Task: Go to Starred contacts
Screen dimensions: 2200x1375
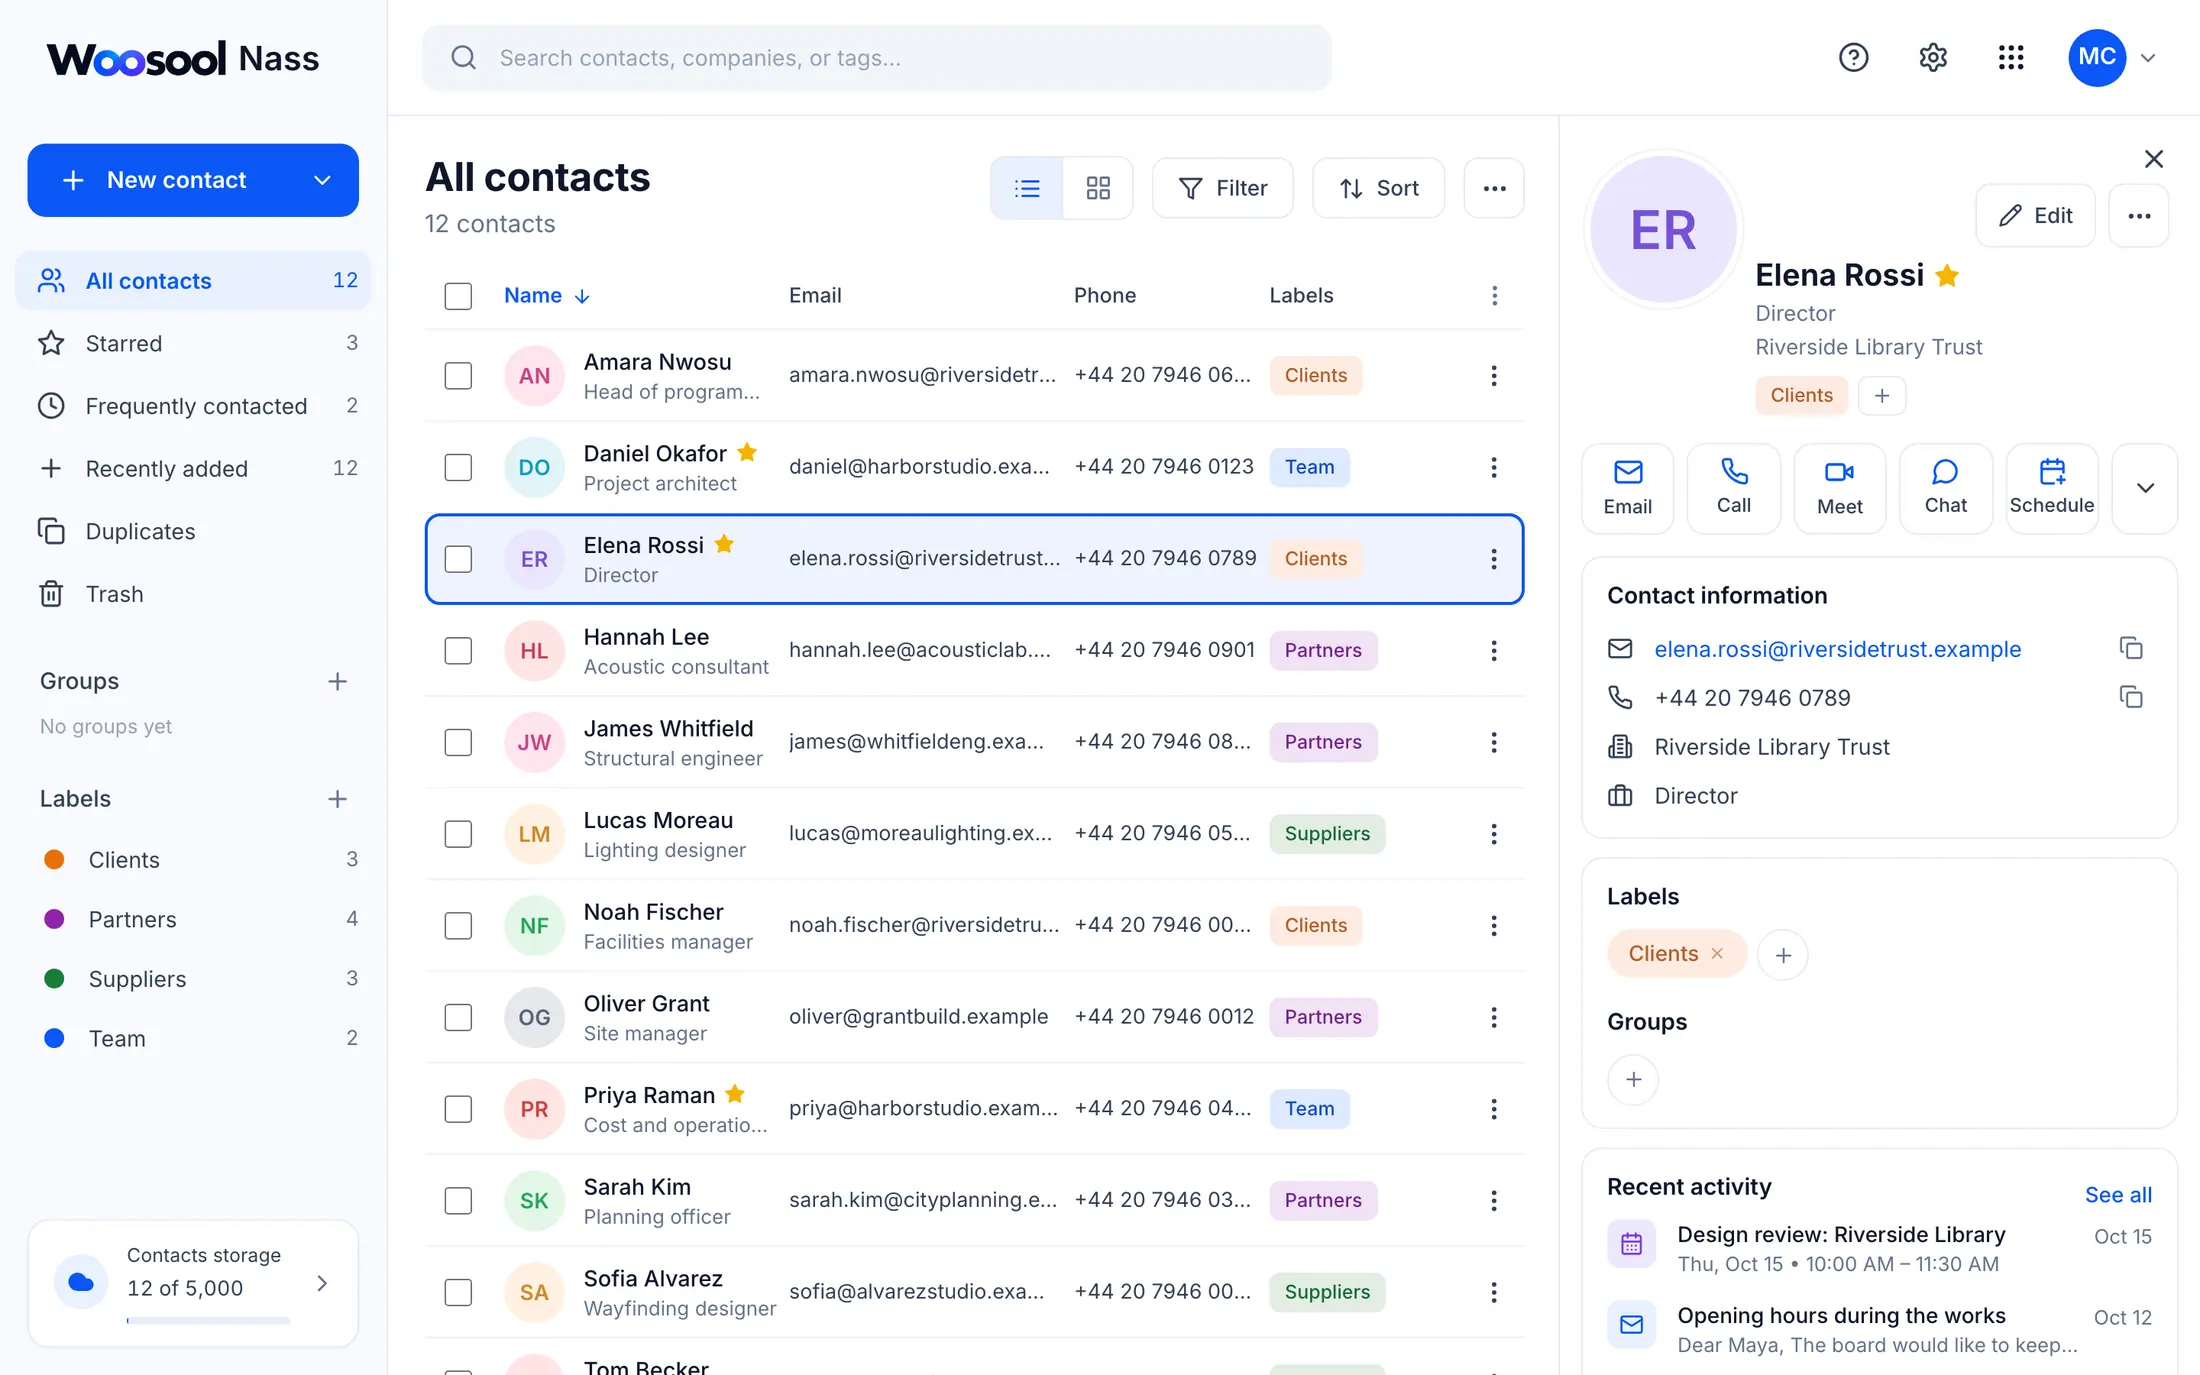Action: [193, 343]
